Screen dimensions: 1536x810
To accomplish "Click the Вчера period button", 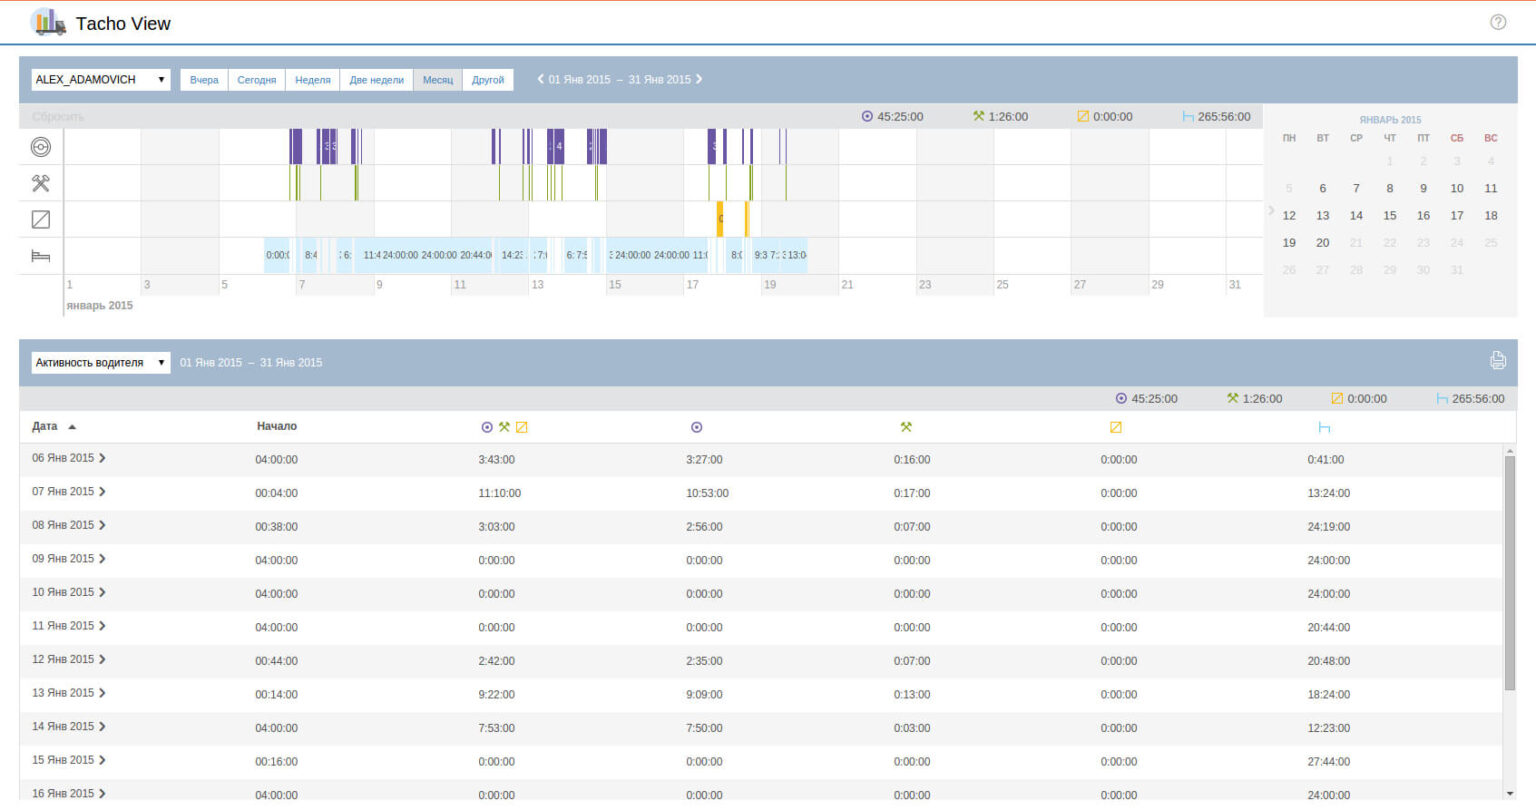I will tap(204, 80).
